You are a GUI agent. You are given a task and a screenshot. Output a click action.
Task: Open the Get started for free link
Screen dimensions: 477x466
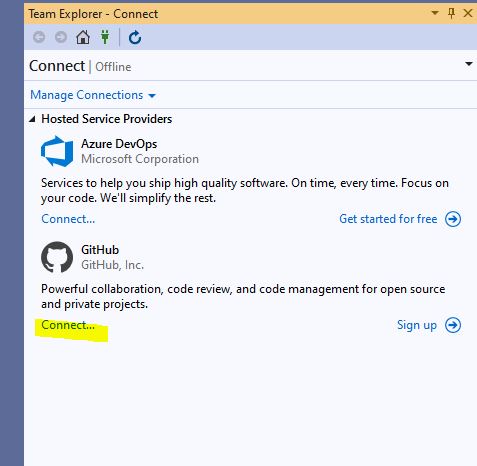[x=388, y=219]
